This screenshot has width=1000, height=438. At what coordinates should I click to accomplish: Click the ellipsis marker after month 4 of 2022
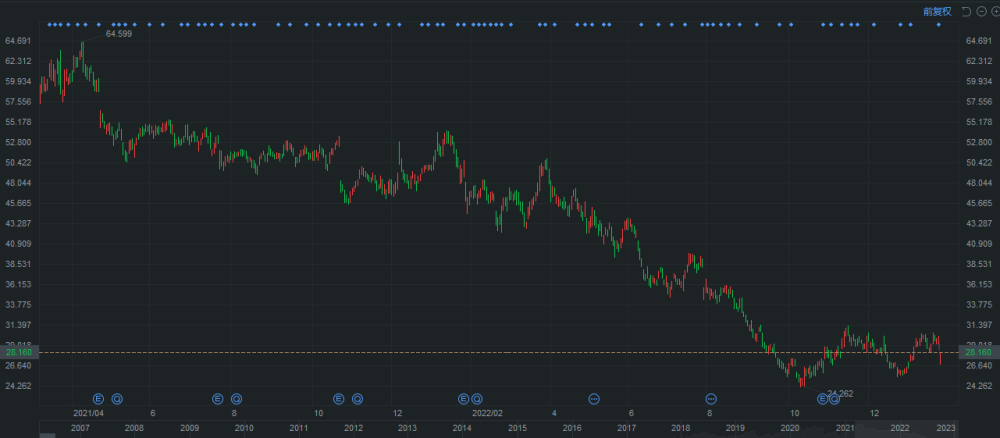pyautogui.click(x=594, y=398)
